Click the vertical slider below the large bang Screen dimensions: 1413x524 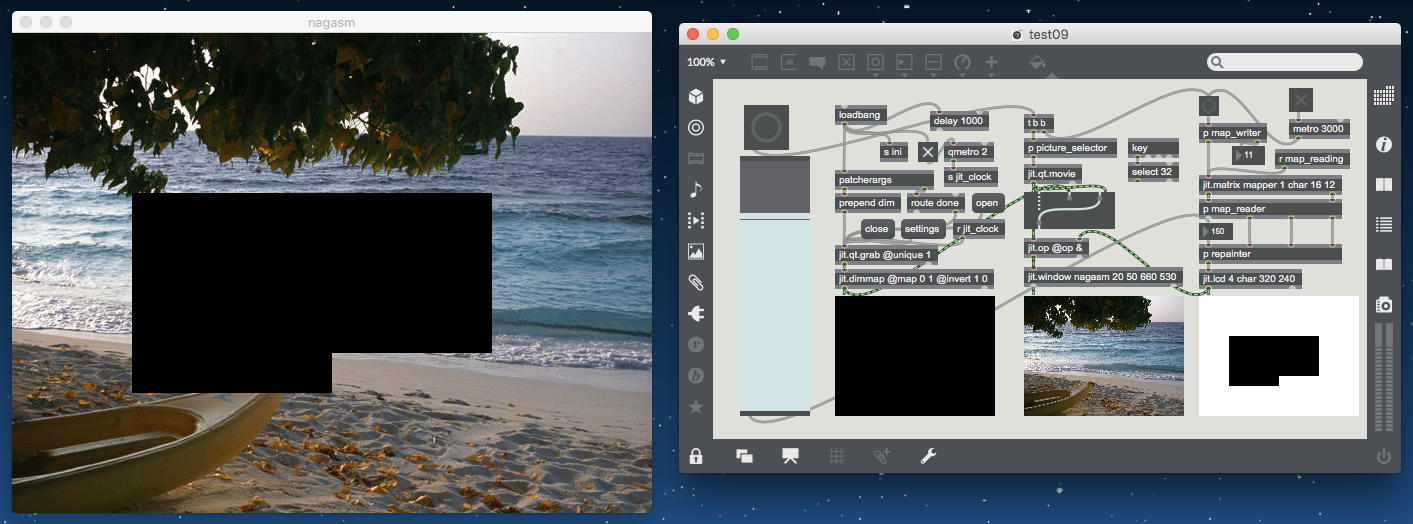point(775,285)
